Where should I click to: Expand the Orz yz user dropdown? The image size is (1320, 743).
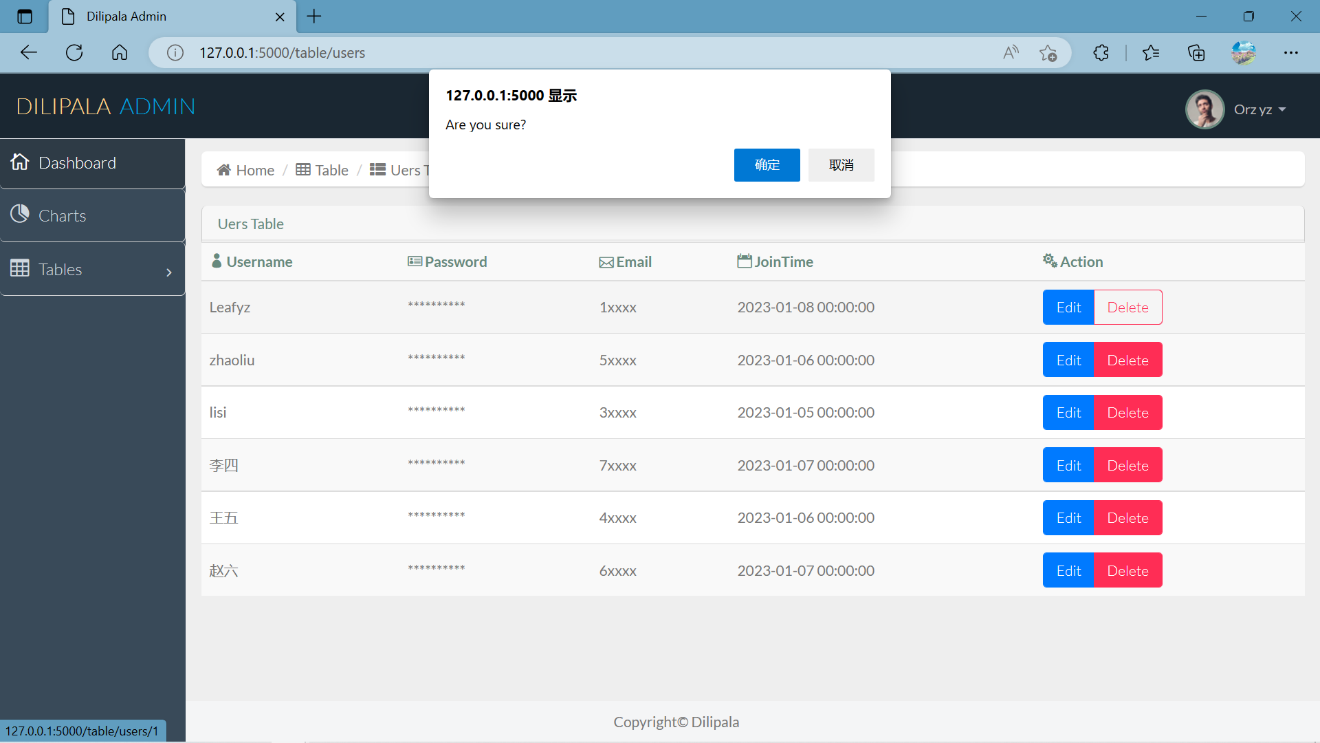pos(1259,109)
